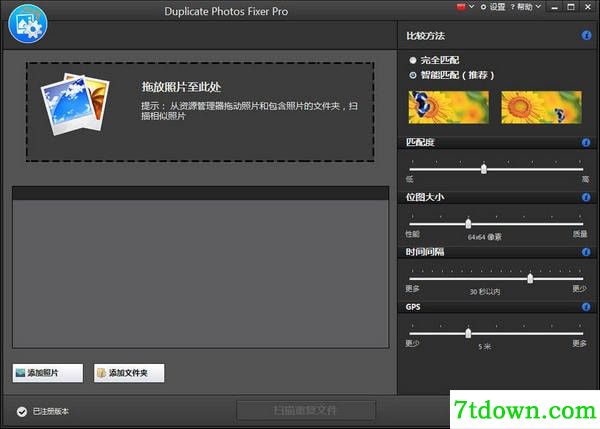Image resolution: width=600 pixels, height=429 pixels.
Task: Click info icon beside 匹配度
Action: coord(586,142)
